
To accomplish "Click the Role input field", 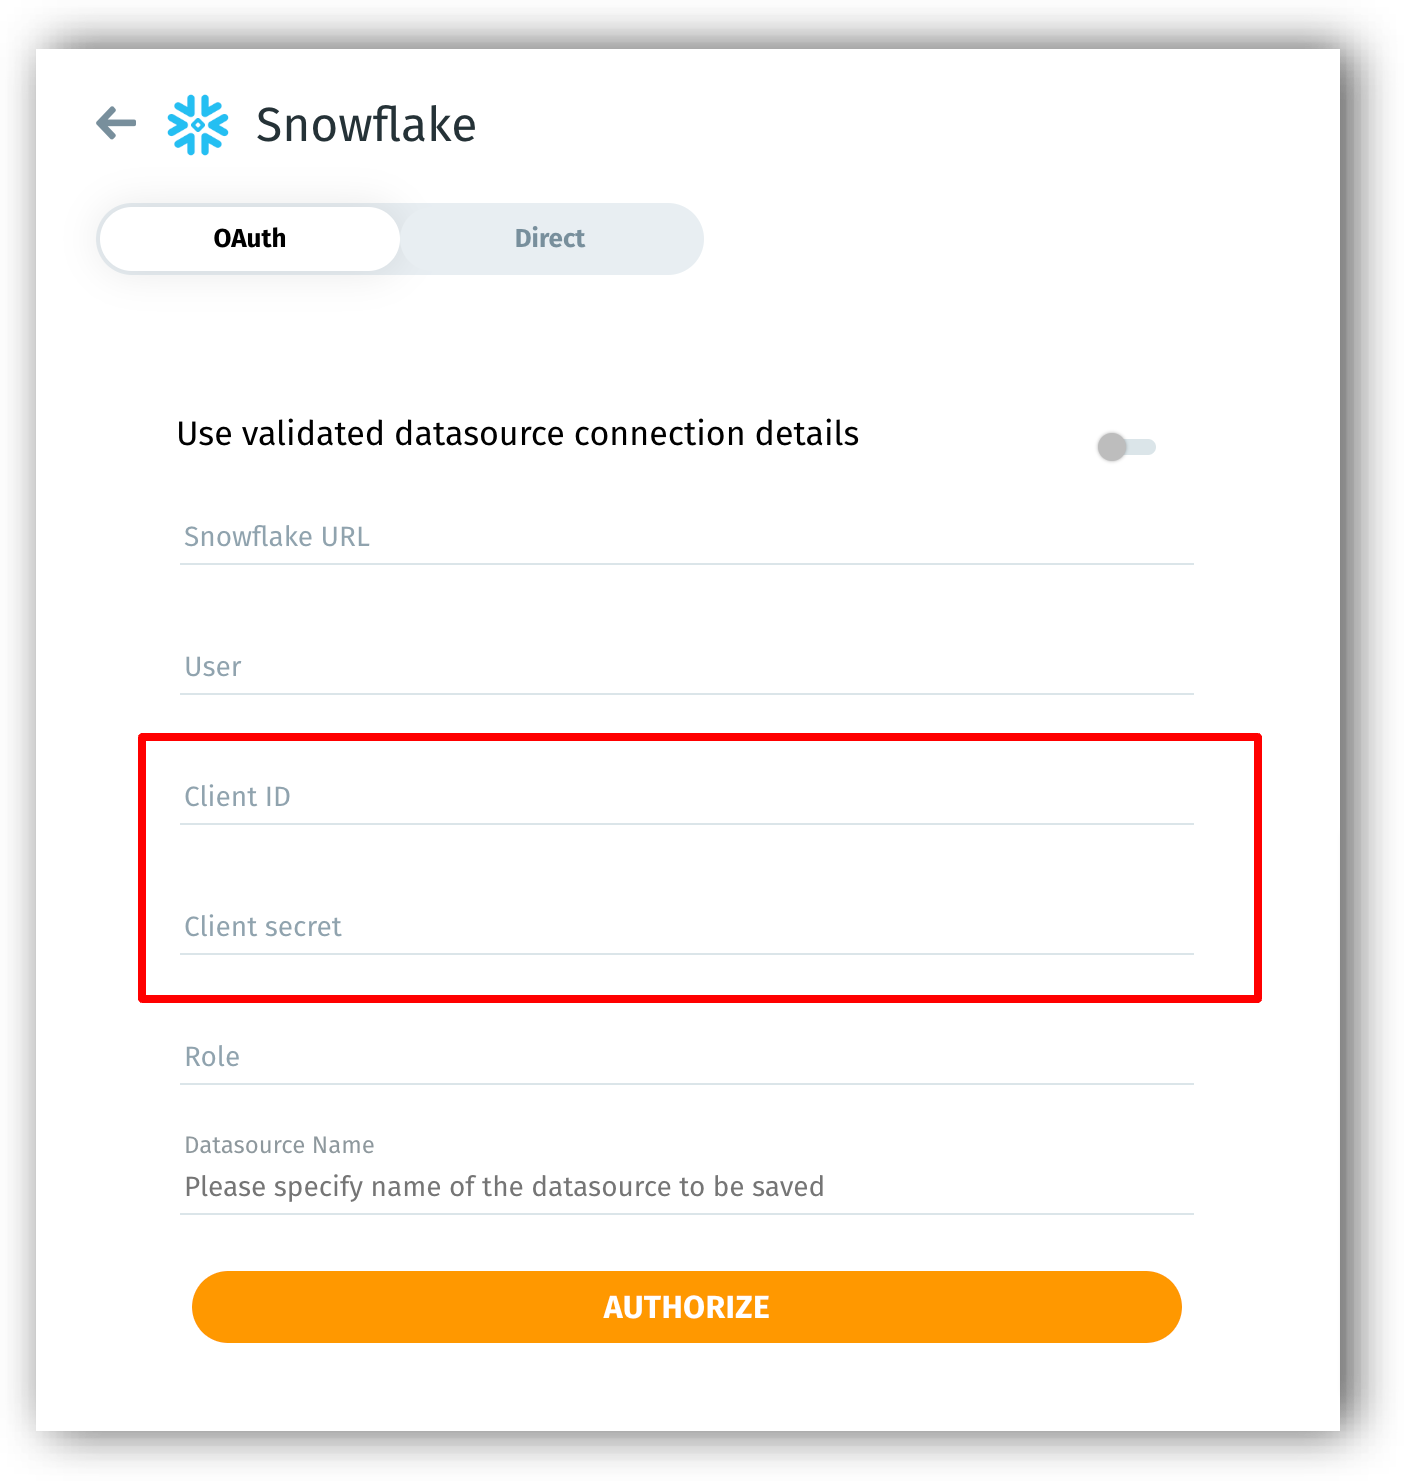I will 686,1058.
